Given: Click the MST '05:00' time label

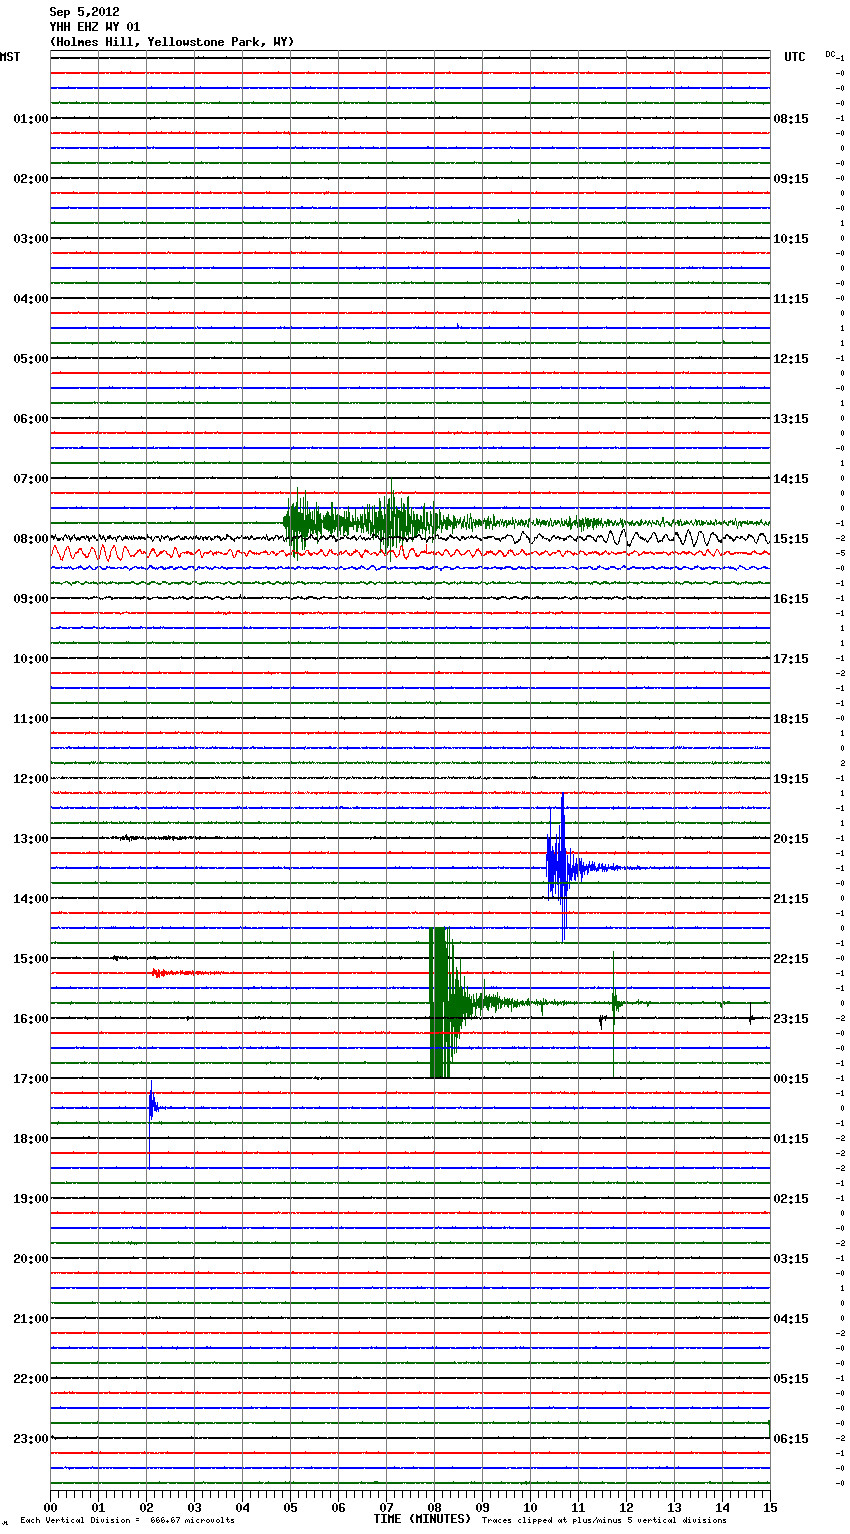Looking at the screenshot, I should 31,359.
